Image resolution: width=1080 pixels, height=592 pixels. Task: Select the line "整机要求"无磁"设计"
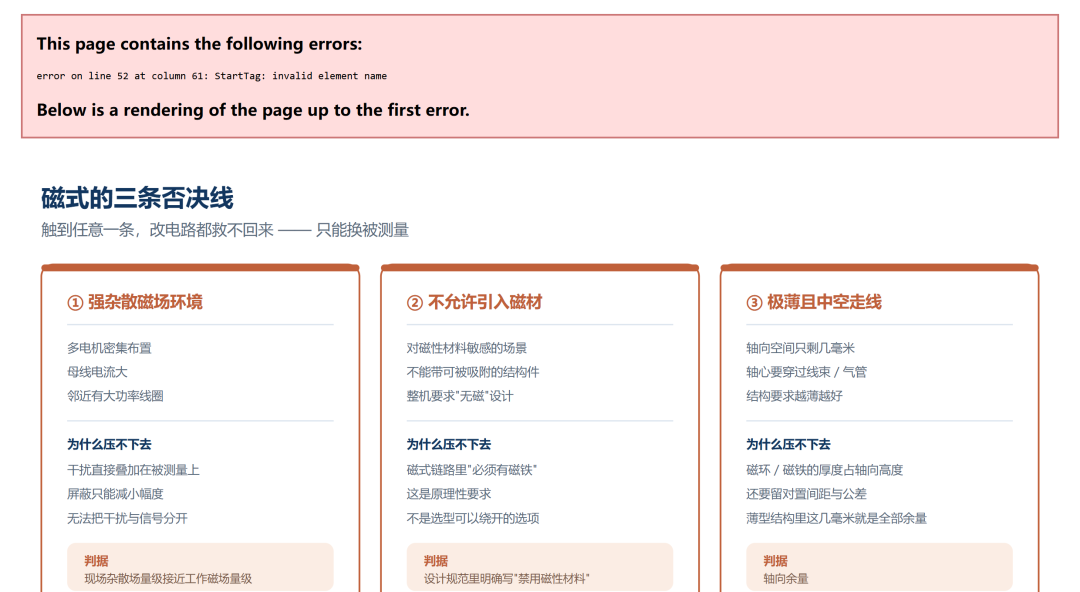tap(460, 396)
